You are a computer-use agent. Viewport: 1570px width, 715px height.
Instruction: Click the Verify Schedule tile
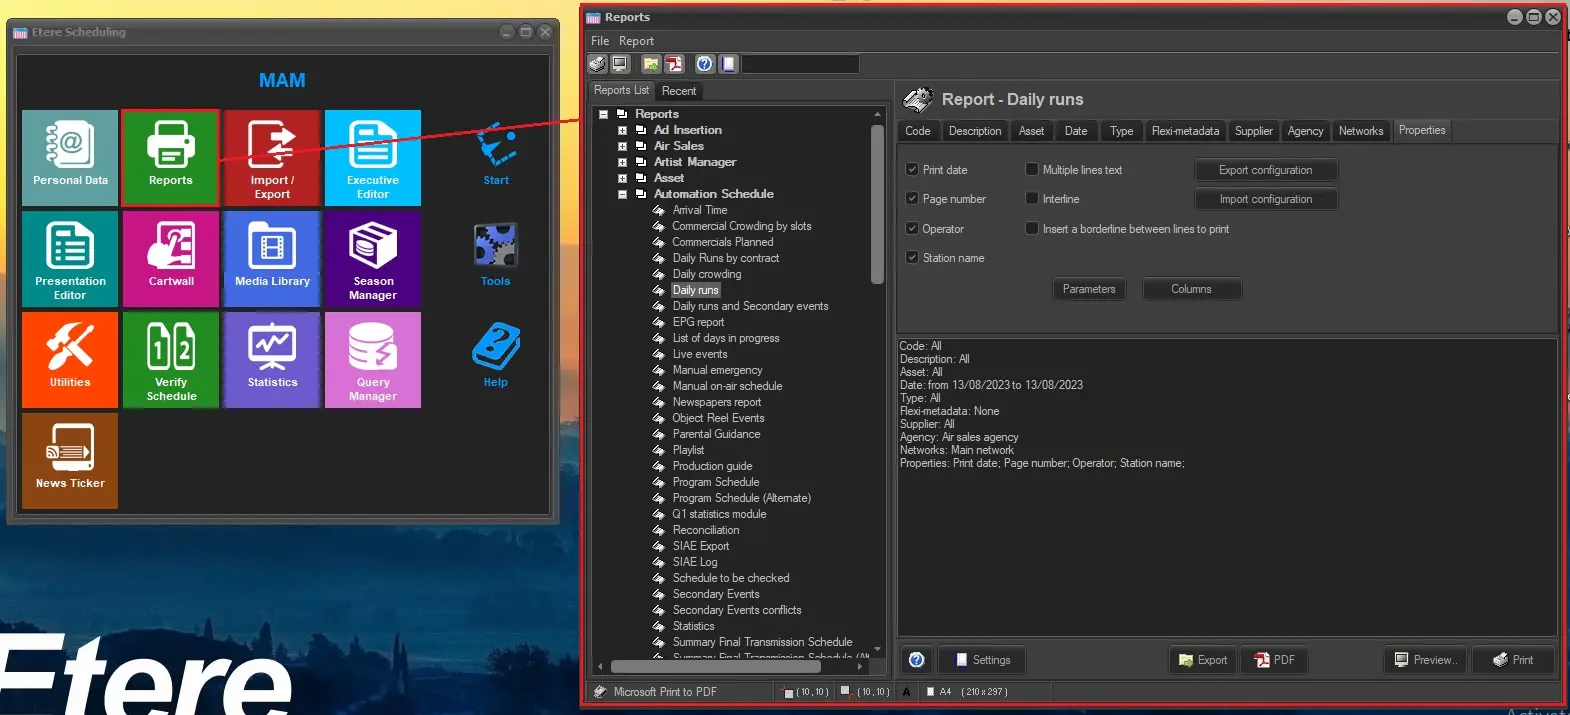click(171, 359)
